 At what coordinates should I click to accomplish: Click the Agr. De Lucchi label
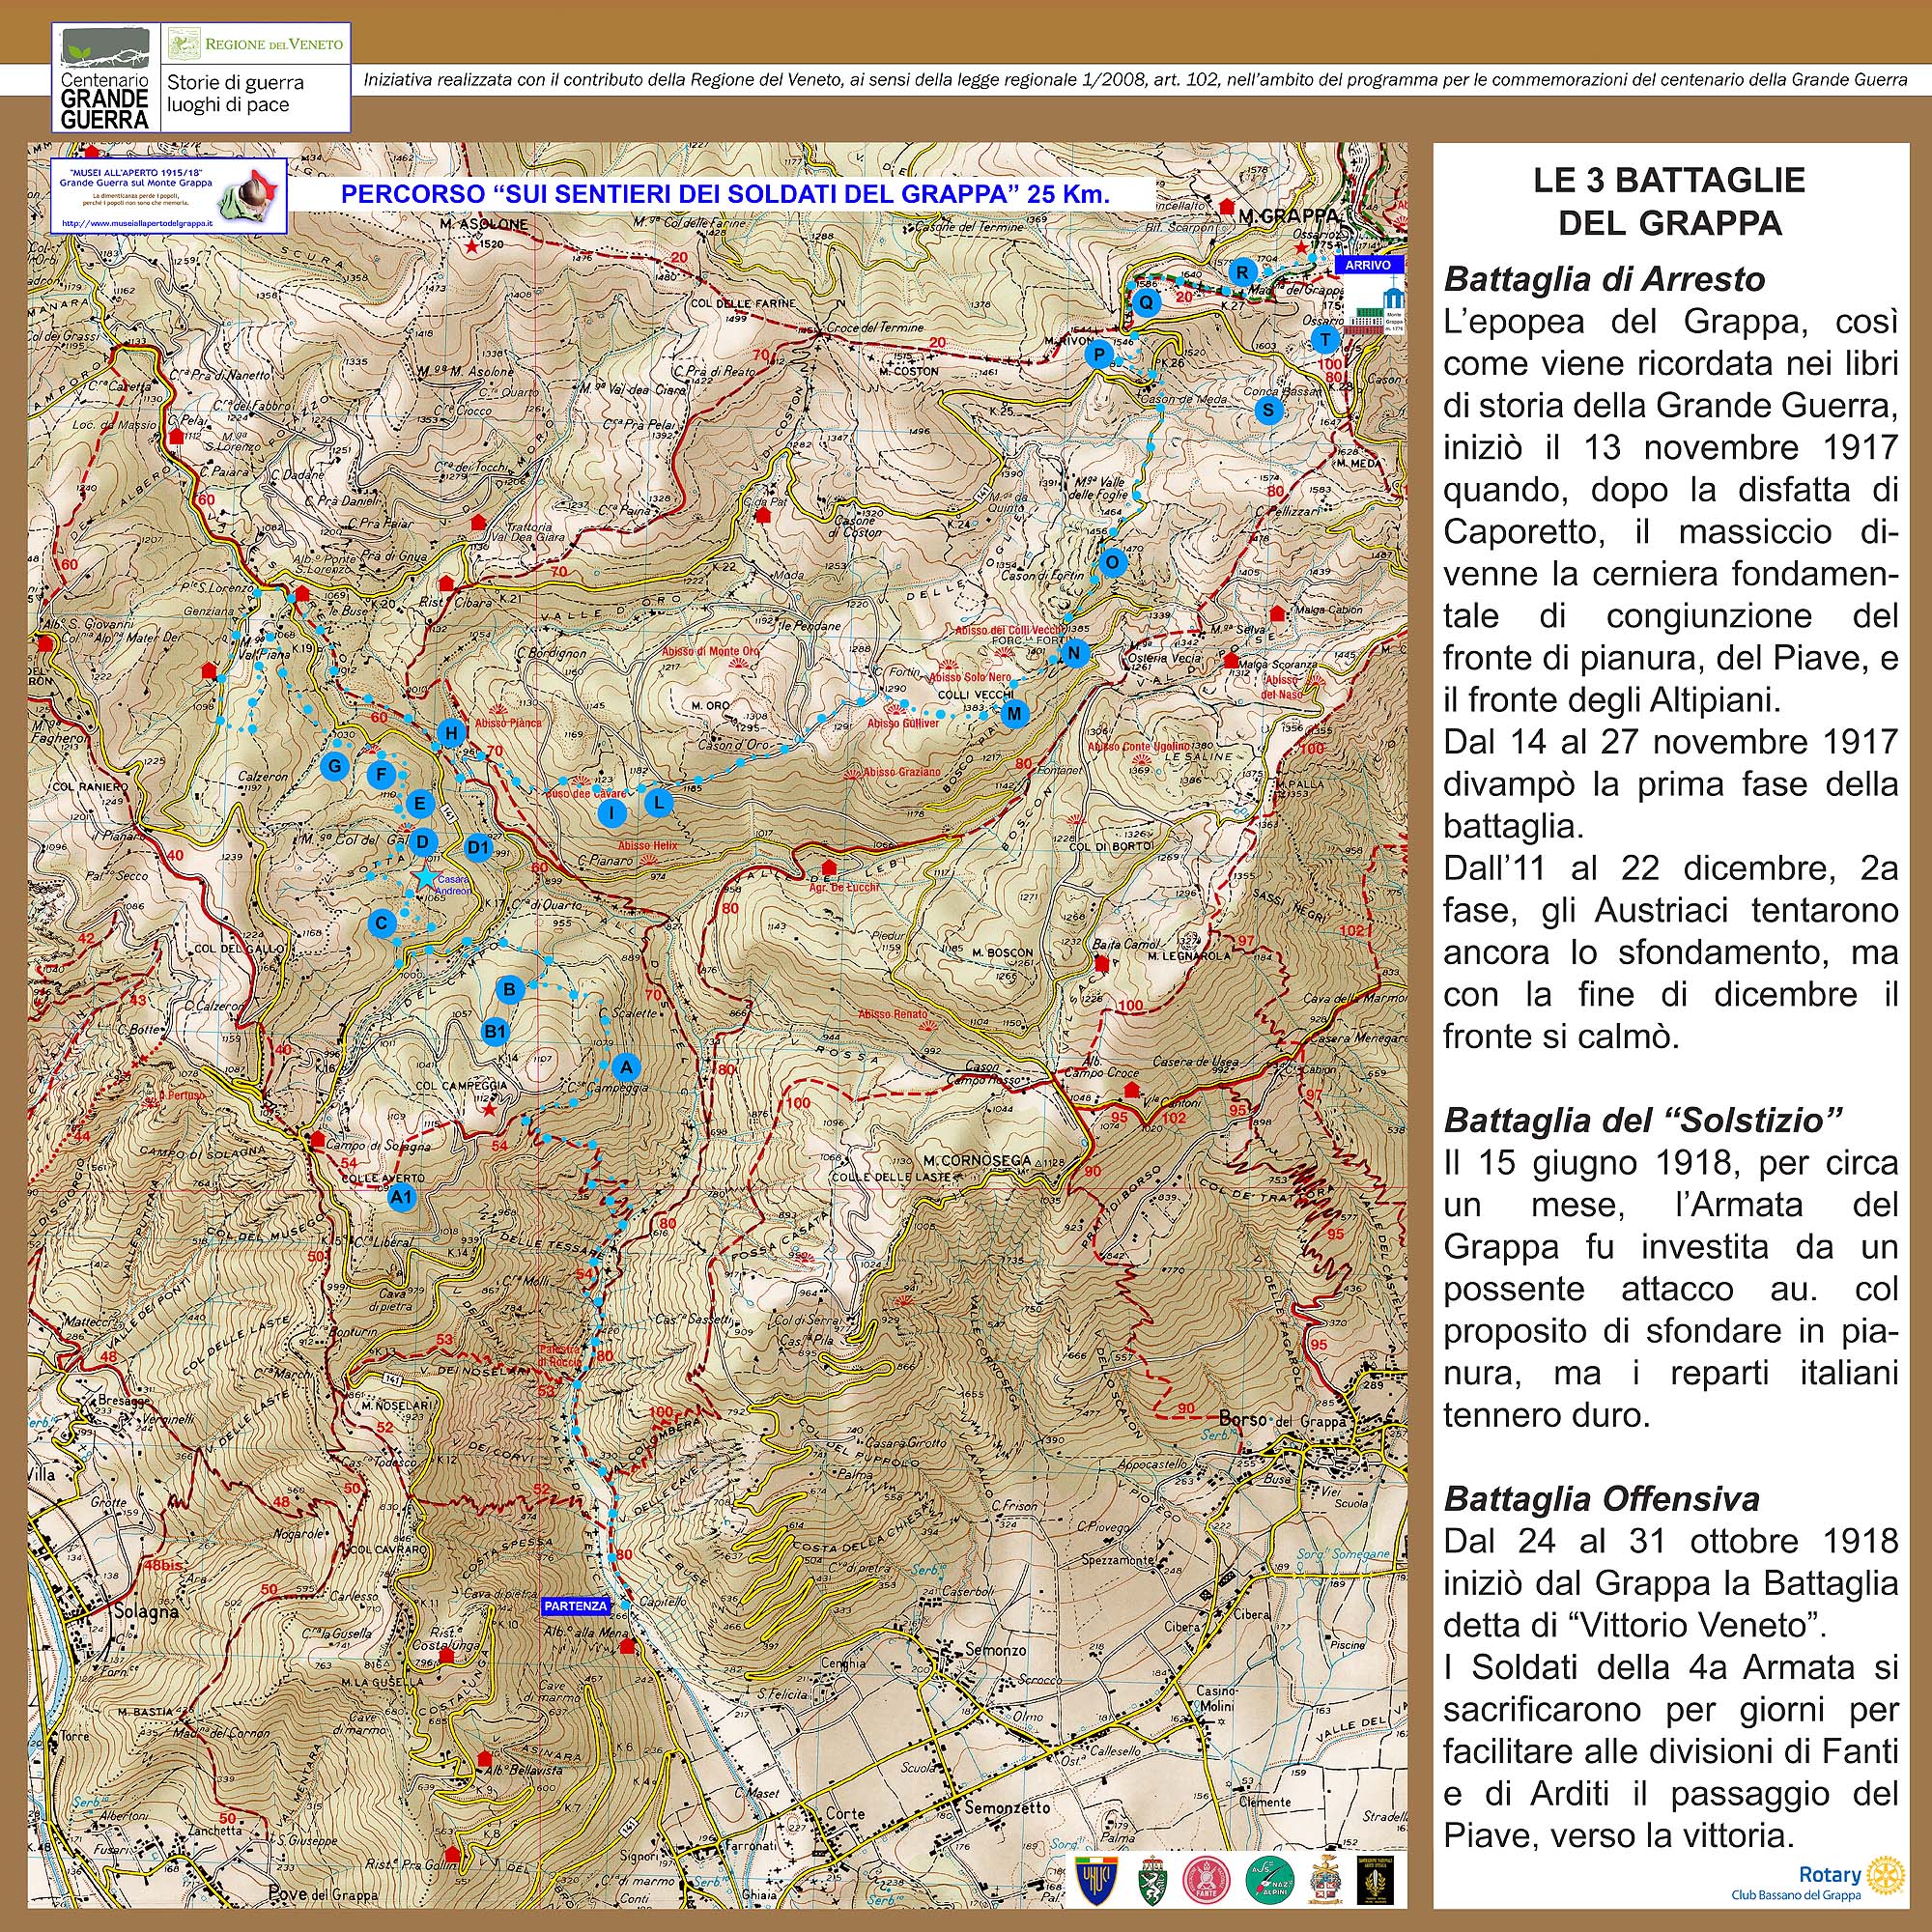(x=845, y=887)
